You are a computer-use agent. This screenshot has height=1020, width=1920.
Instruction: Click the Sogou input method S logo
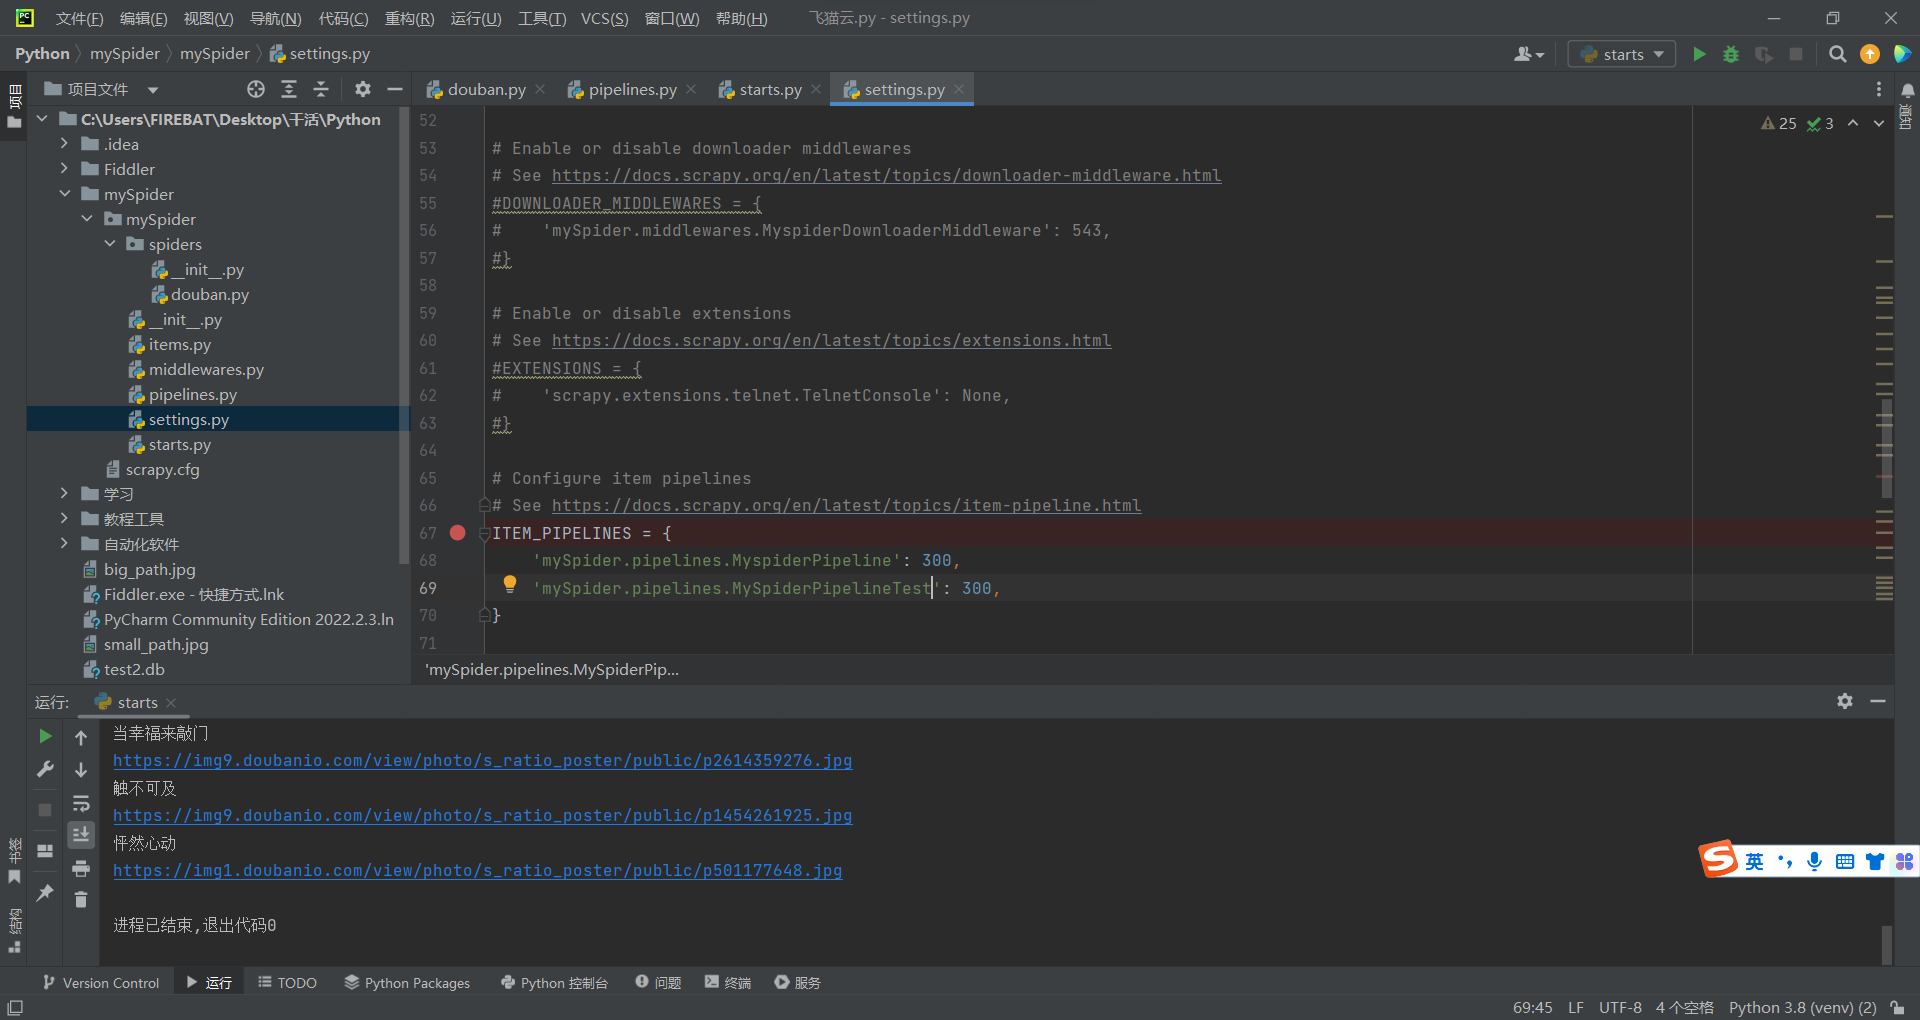point(1719,859)
